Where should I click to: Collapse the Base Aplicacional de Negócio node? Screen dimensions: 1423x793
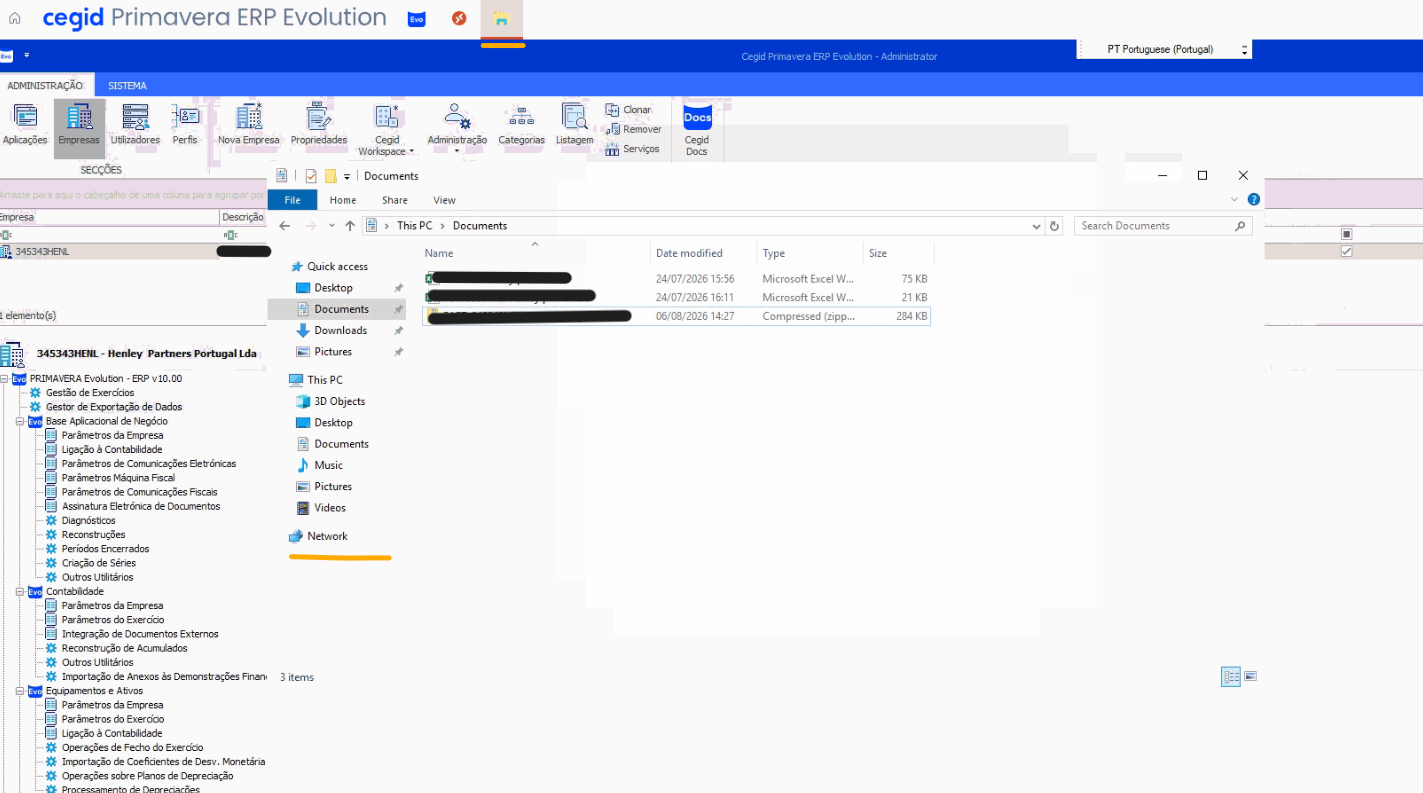click(x=20, y=421)
